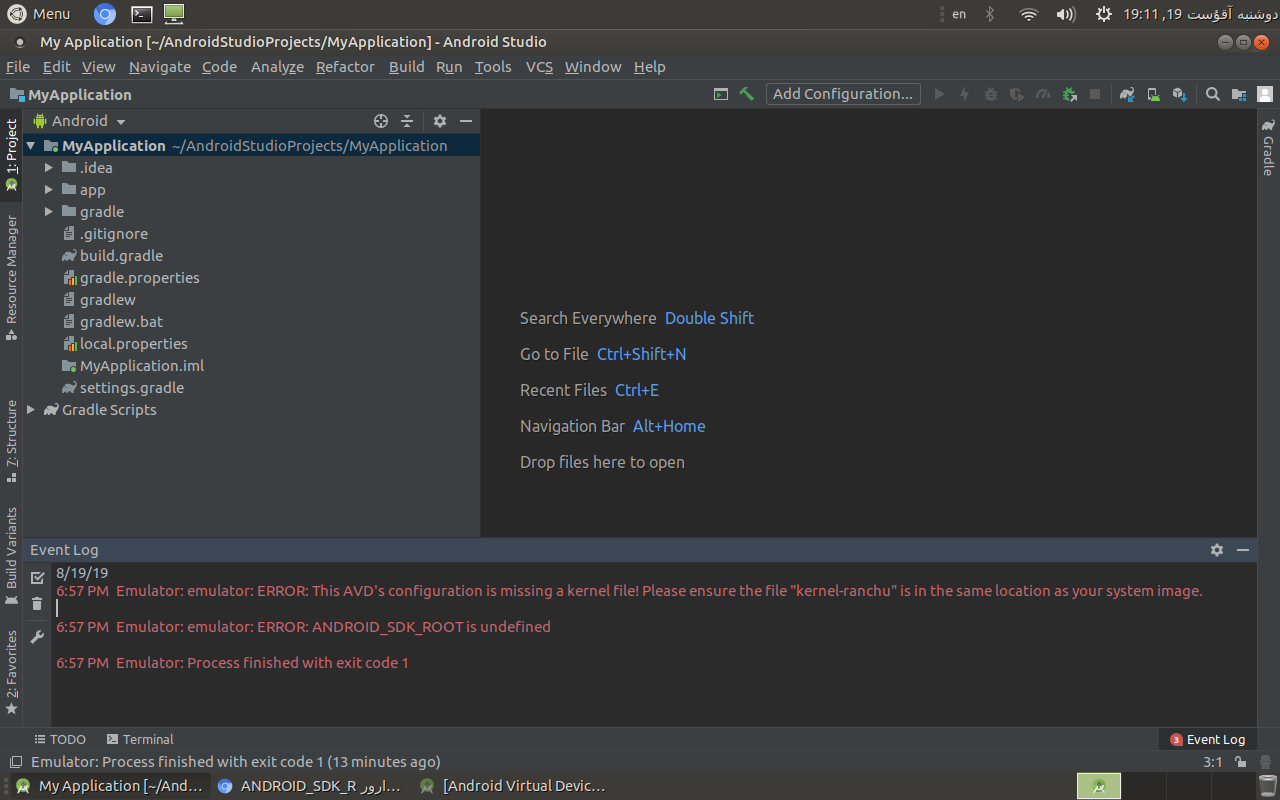Click the Run app play icon
Screen dimensions: 1280x800
point(939,94)
